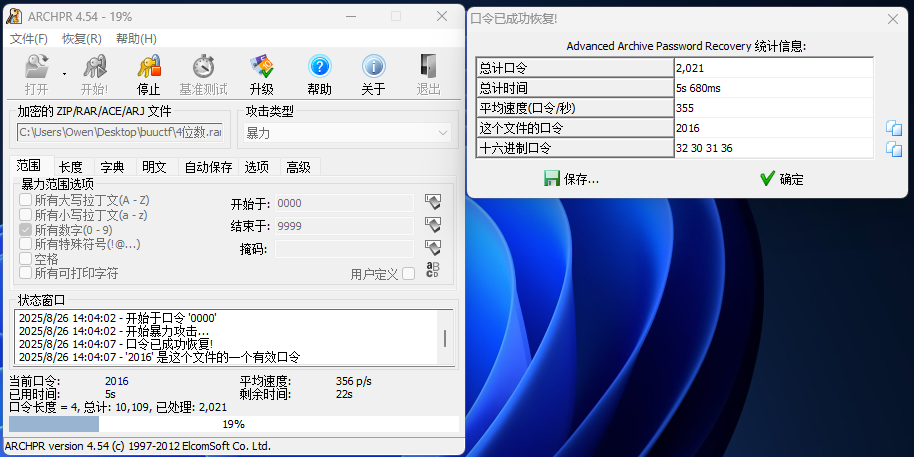The width and height of the screenshot is (914, 457).
Task: Open the About (关于) toolbar icon
Action: 373,66
